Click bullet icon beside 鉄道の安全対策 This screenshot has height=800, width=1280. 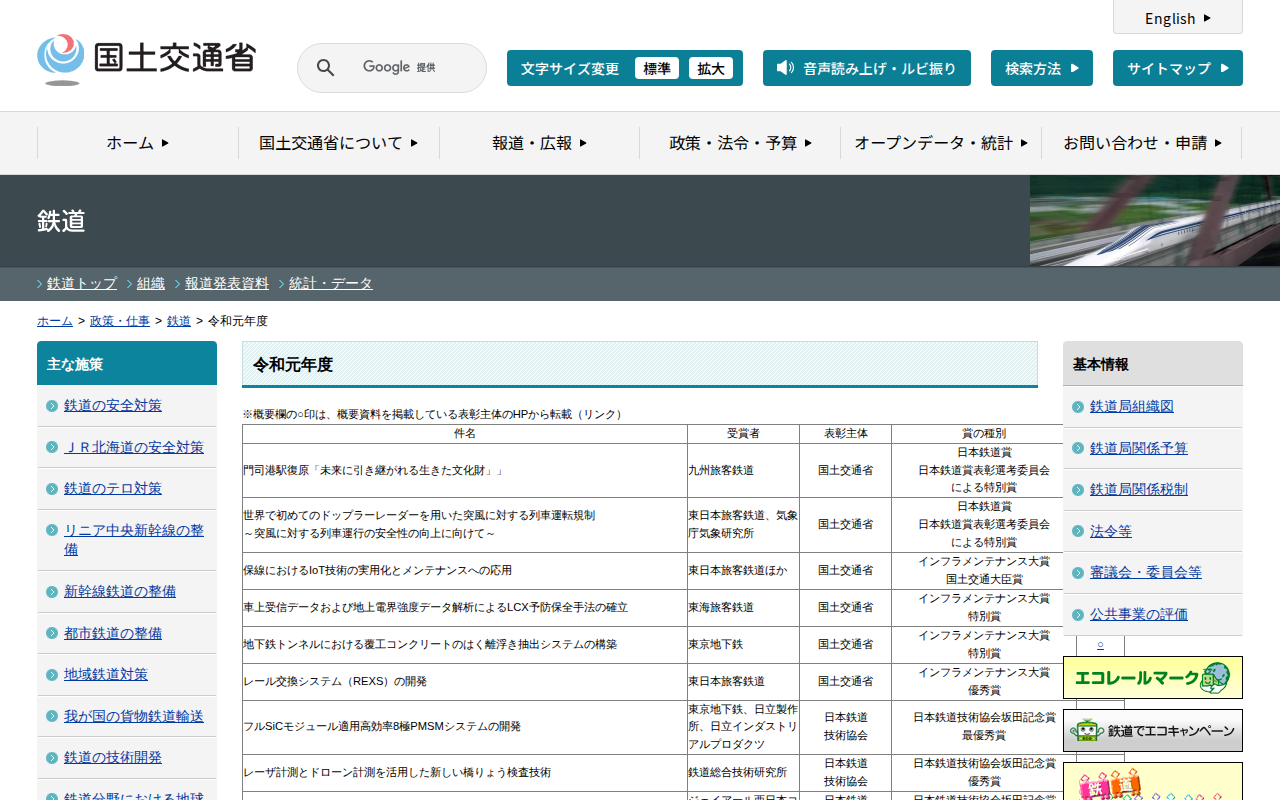click(52, 406)
